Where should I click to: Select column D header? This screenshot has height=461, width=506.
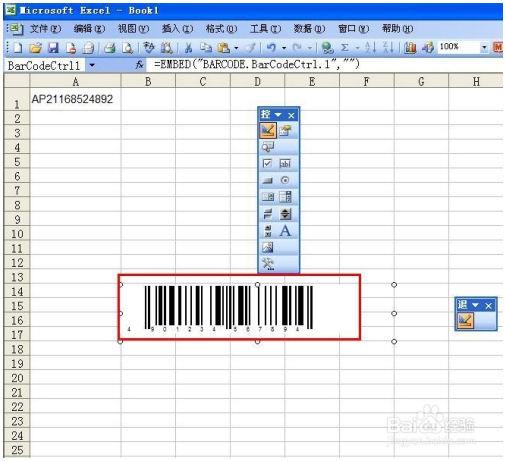coord(257,81)
